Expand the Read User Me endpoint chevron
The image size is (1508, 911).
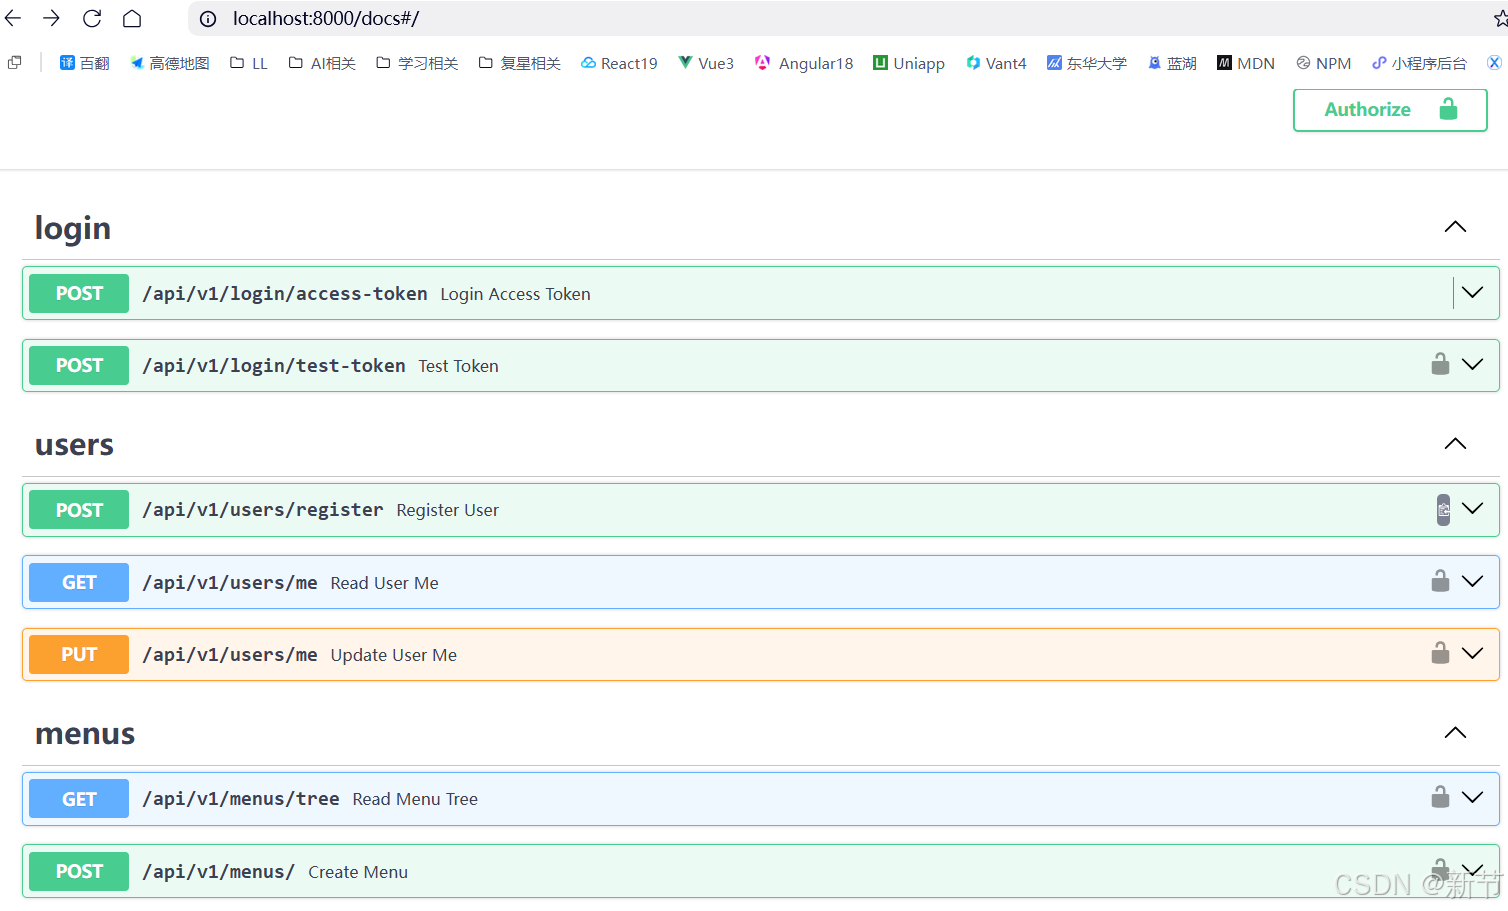pyautogui.click(x=1472, y=581)
